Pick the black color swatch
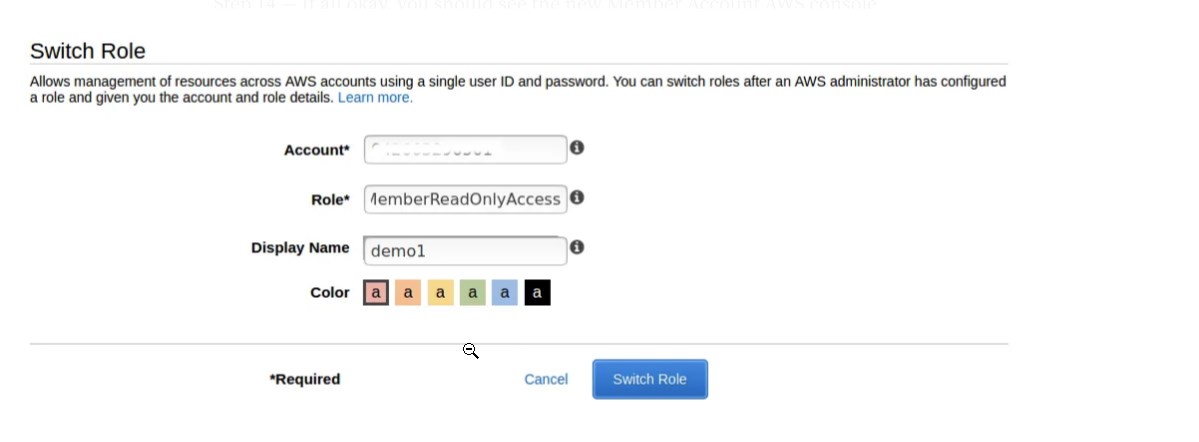The width and height of the screenshot is (1199, 442). pos(537,293)
